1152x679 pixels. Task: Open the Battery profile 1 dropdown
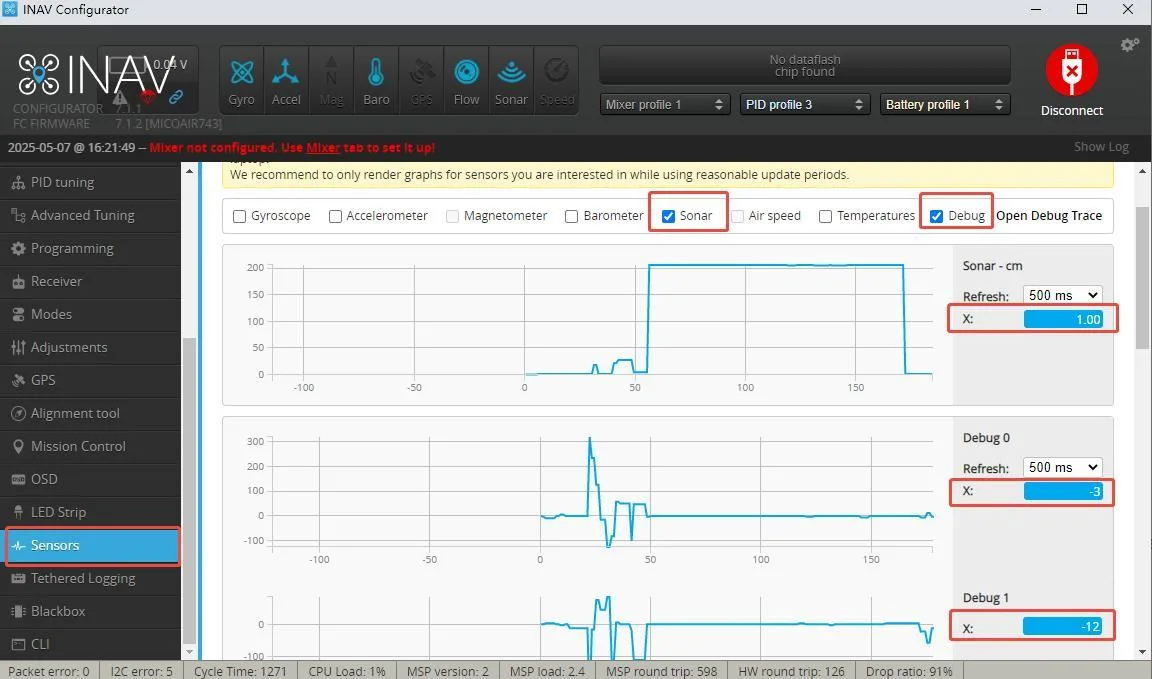[x=945, y=104]
